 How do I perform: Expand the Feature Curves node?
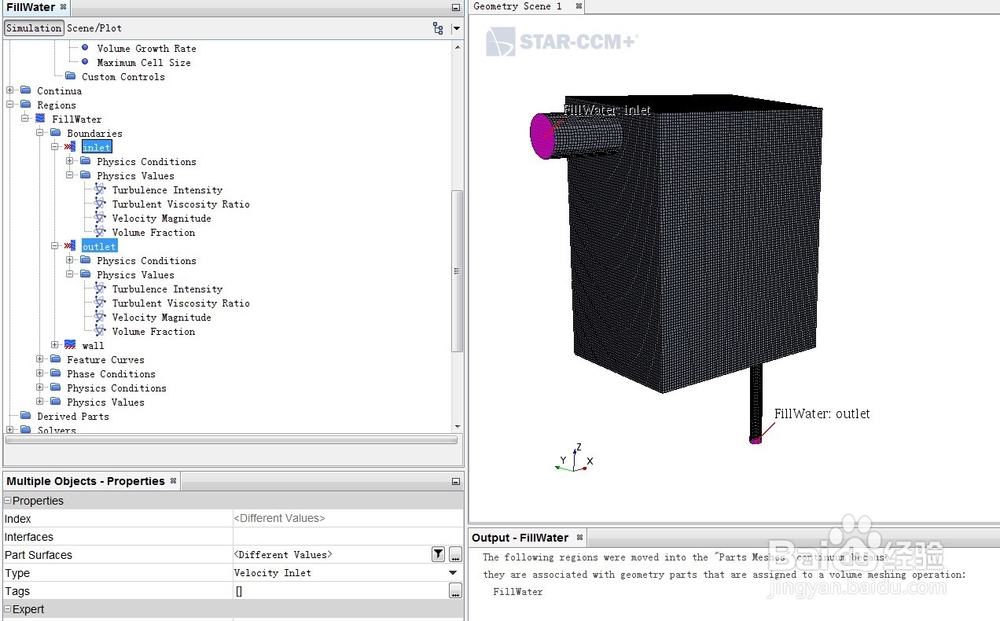(40, 359)
